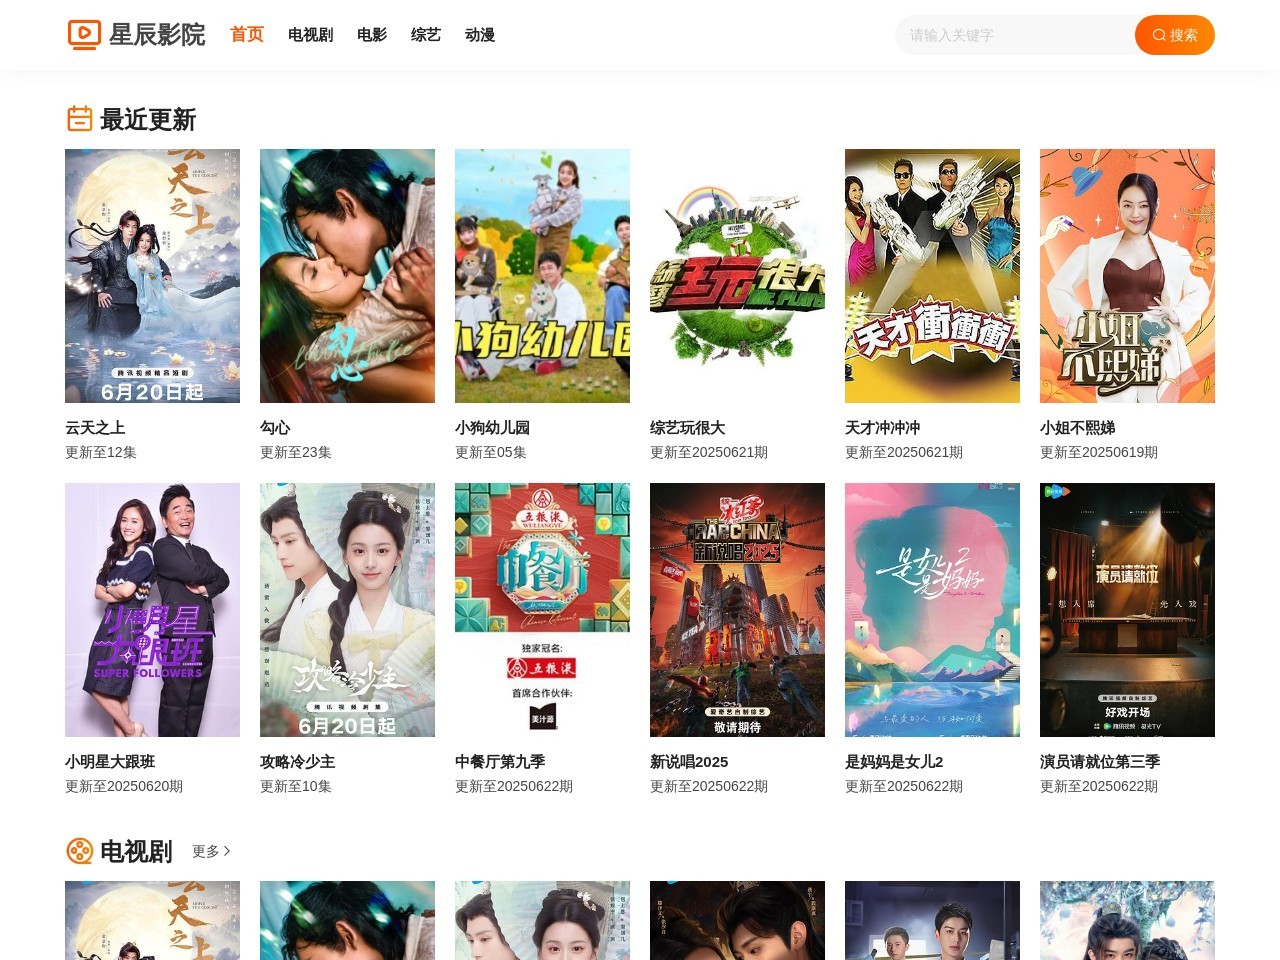Click the 中餐厅第九季 title link

(x=500, y=761)
